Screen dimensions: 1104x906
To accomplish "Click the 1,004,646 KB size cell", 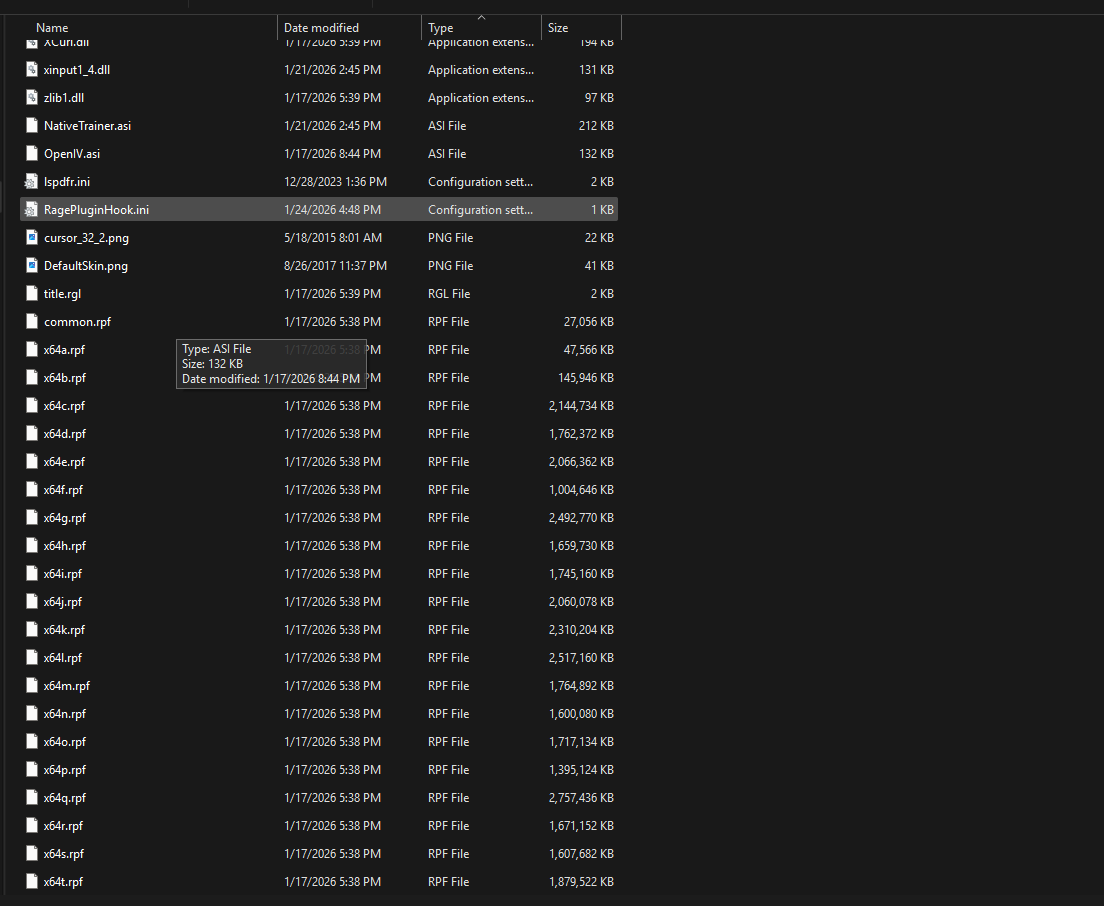I will pos(581,489).
